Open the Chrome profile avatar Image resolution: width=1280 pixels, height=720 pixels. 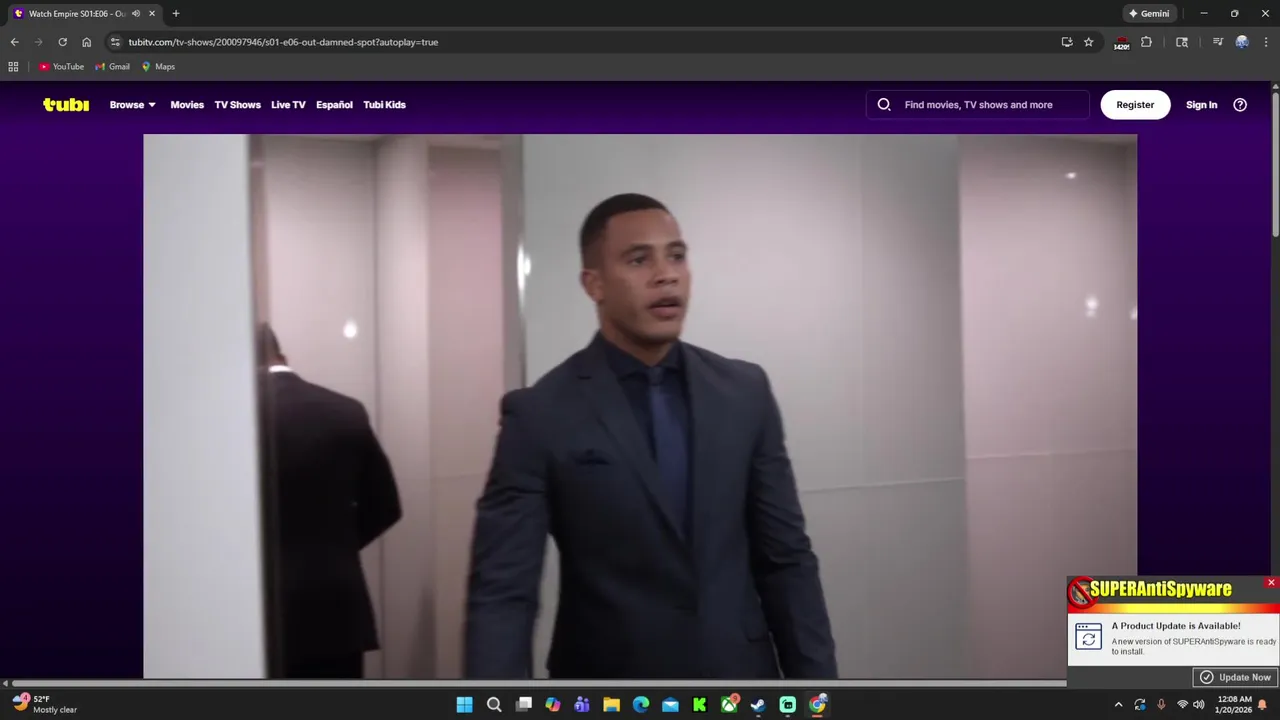coord(1242,42)
